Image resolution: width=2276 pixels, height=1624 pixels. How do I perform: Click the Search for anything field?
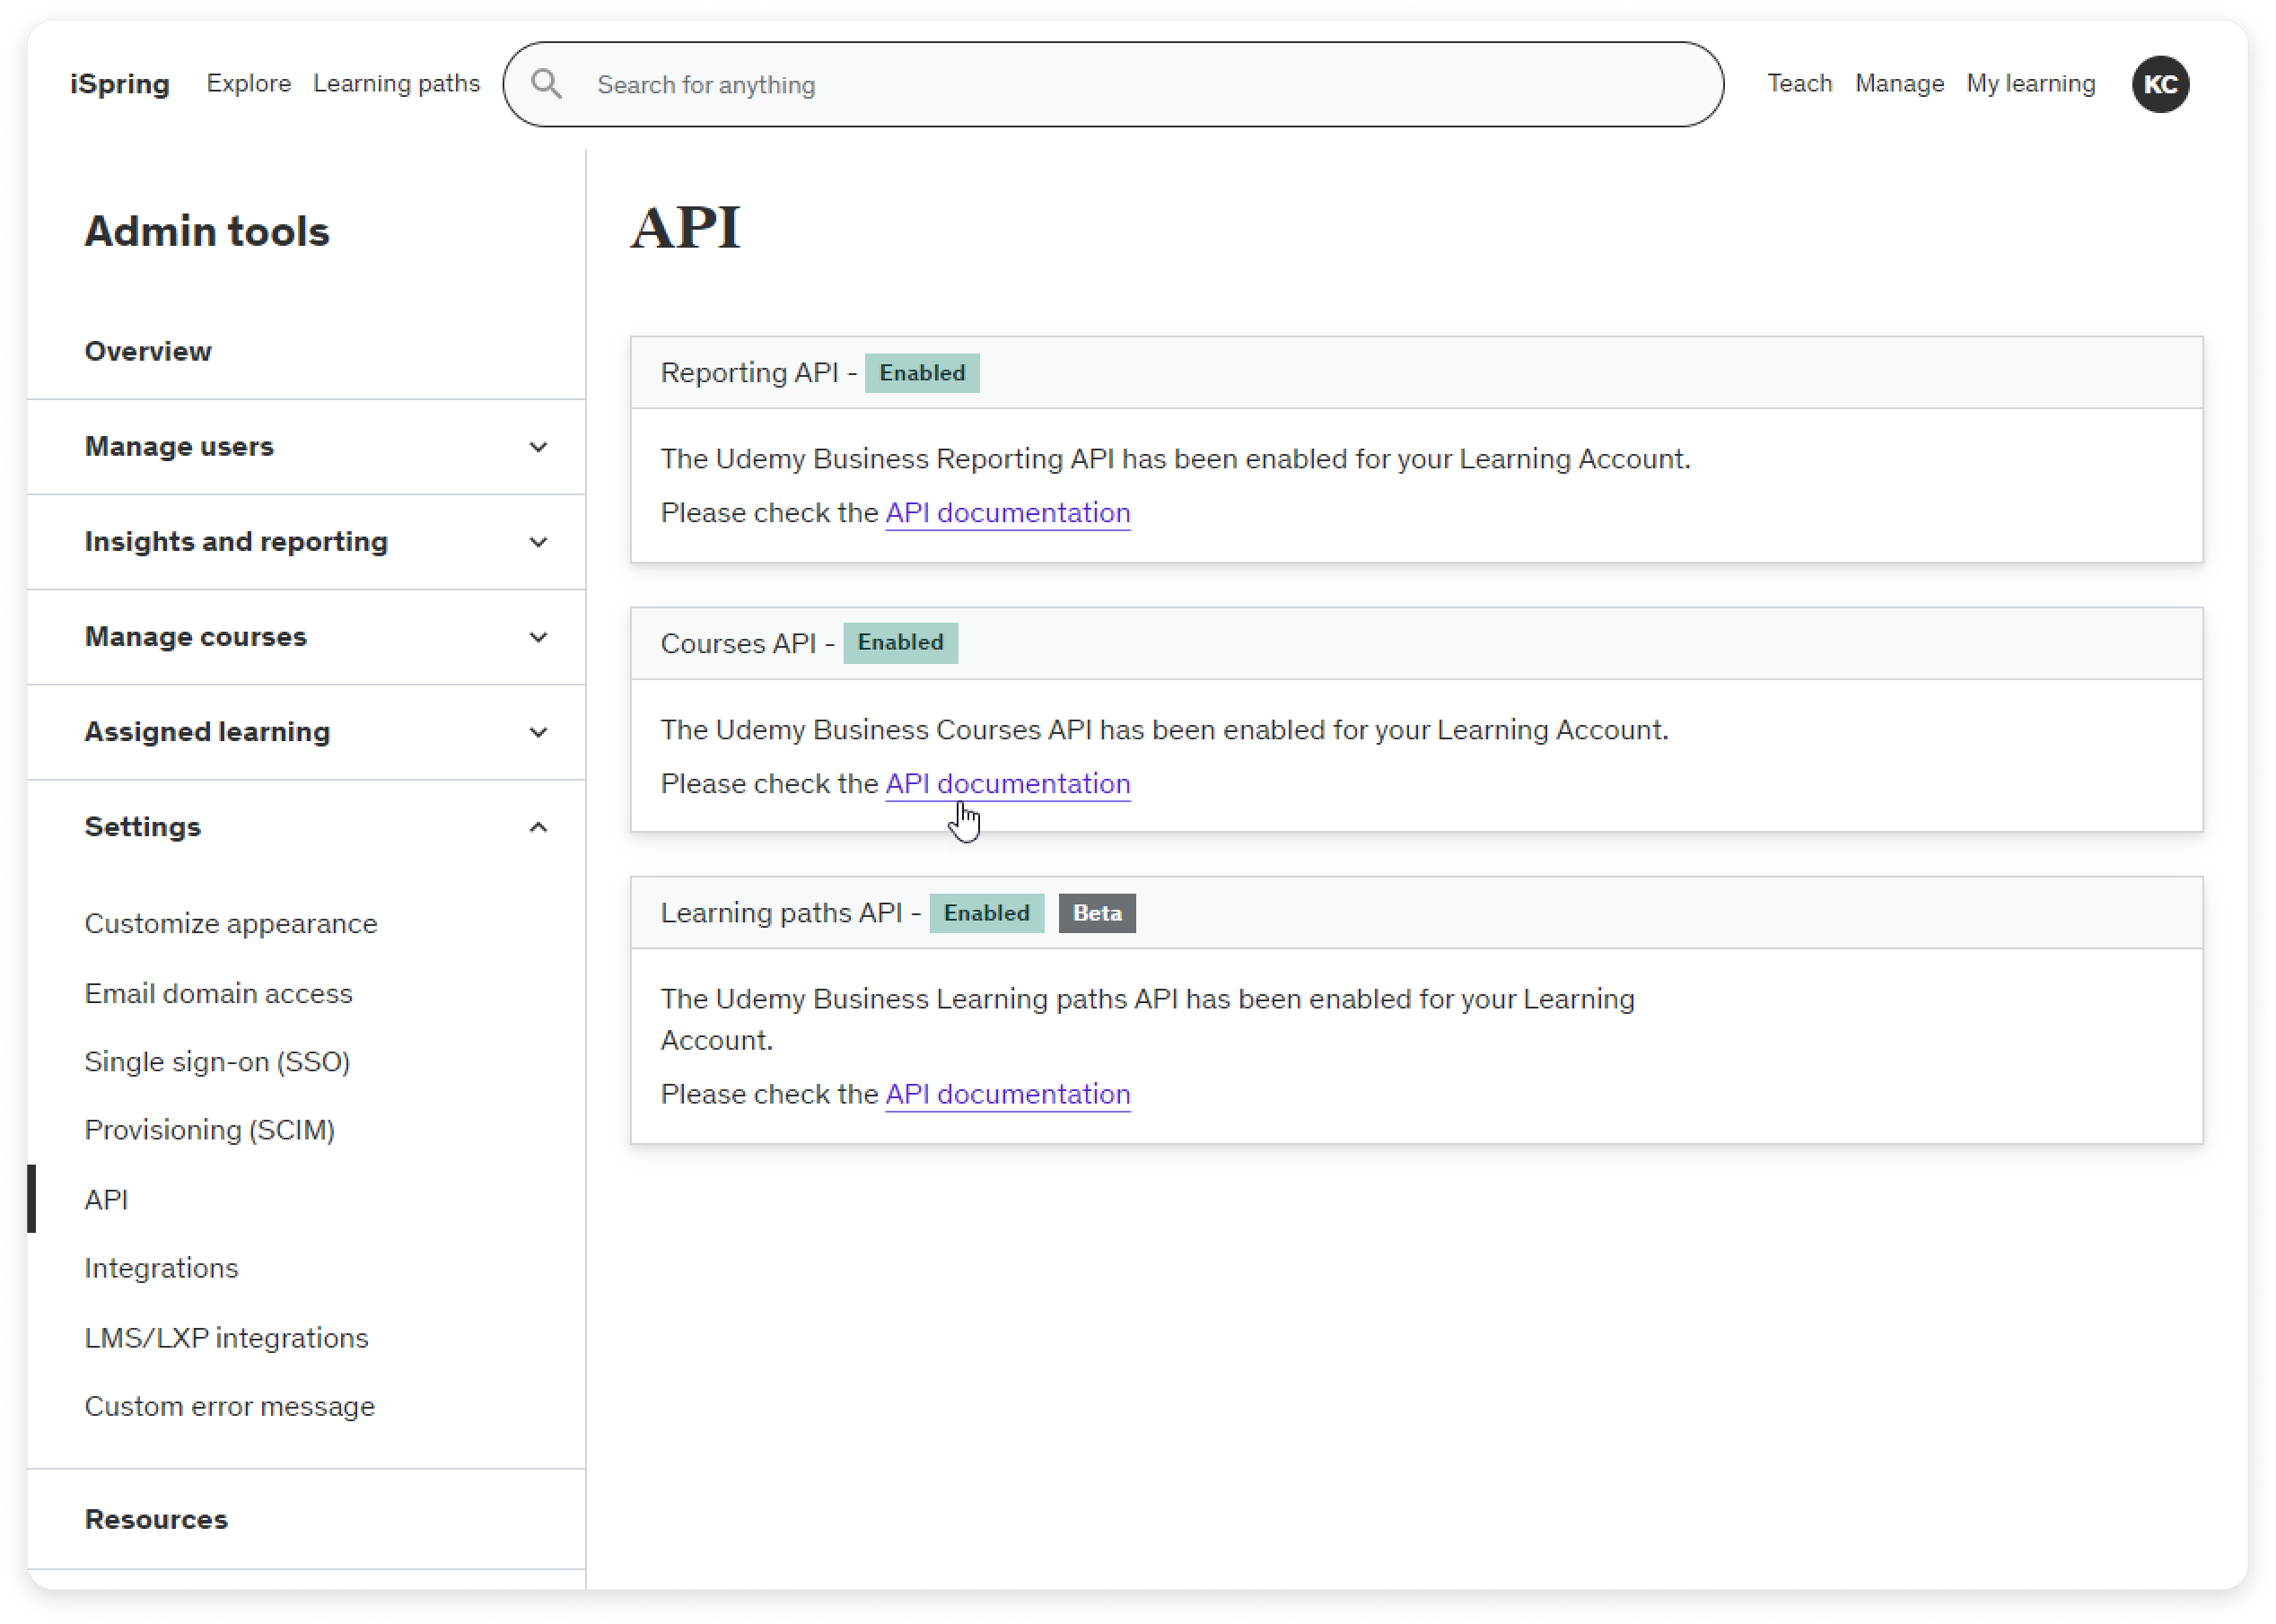coord(1113,84)
